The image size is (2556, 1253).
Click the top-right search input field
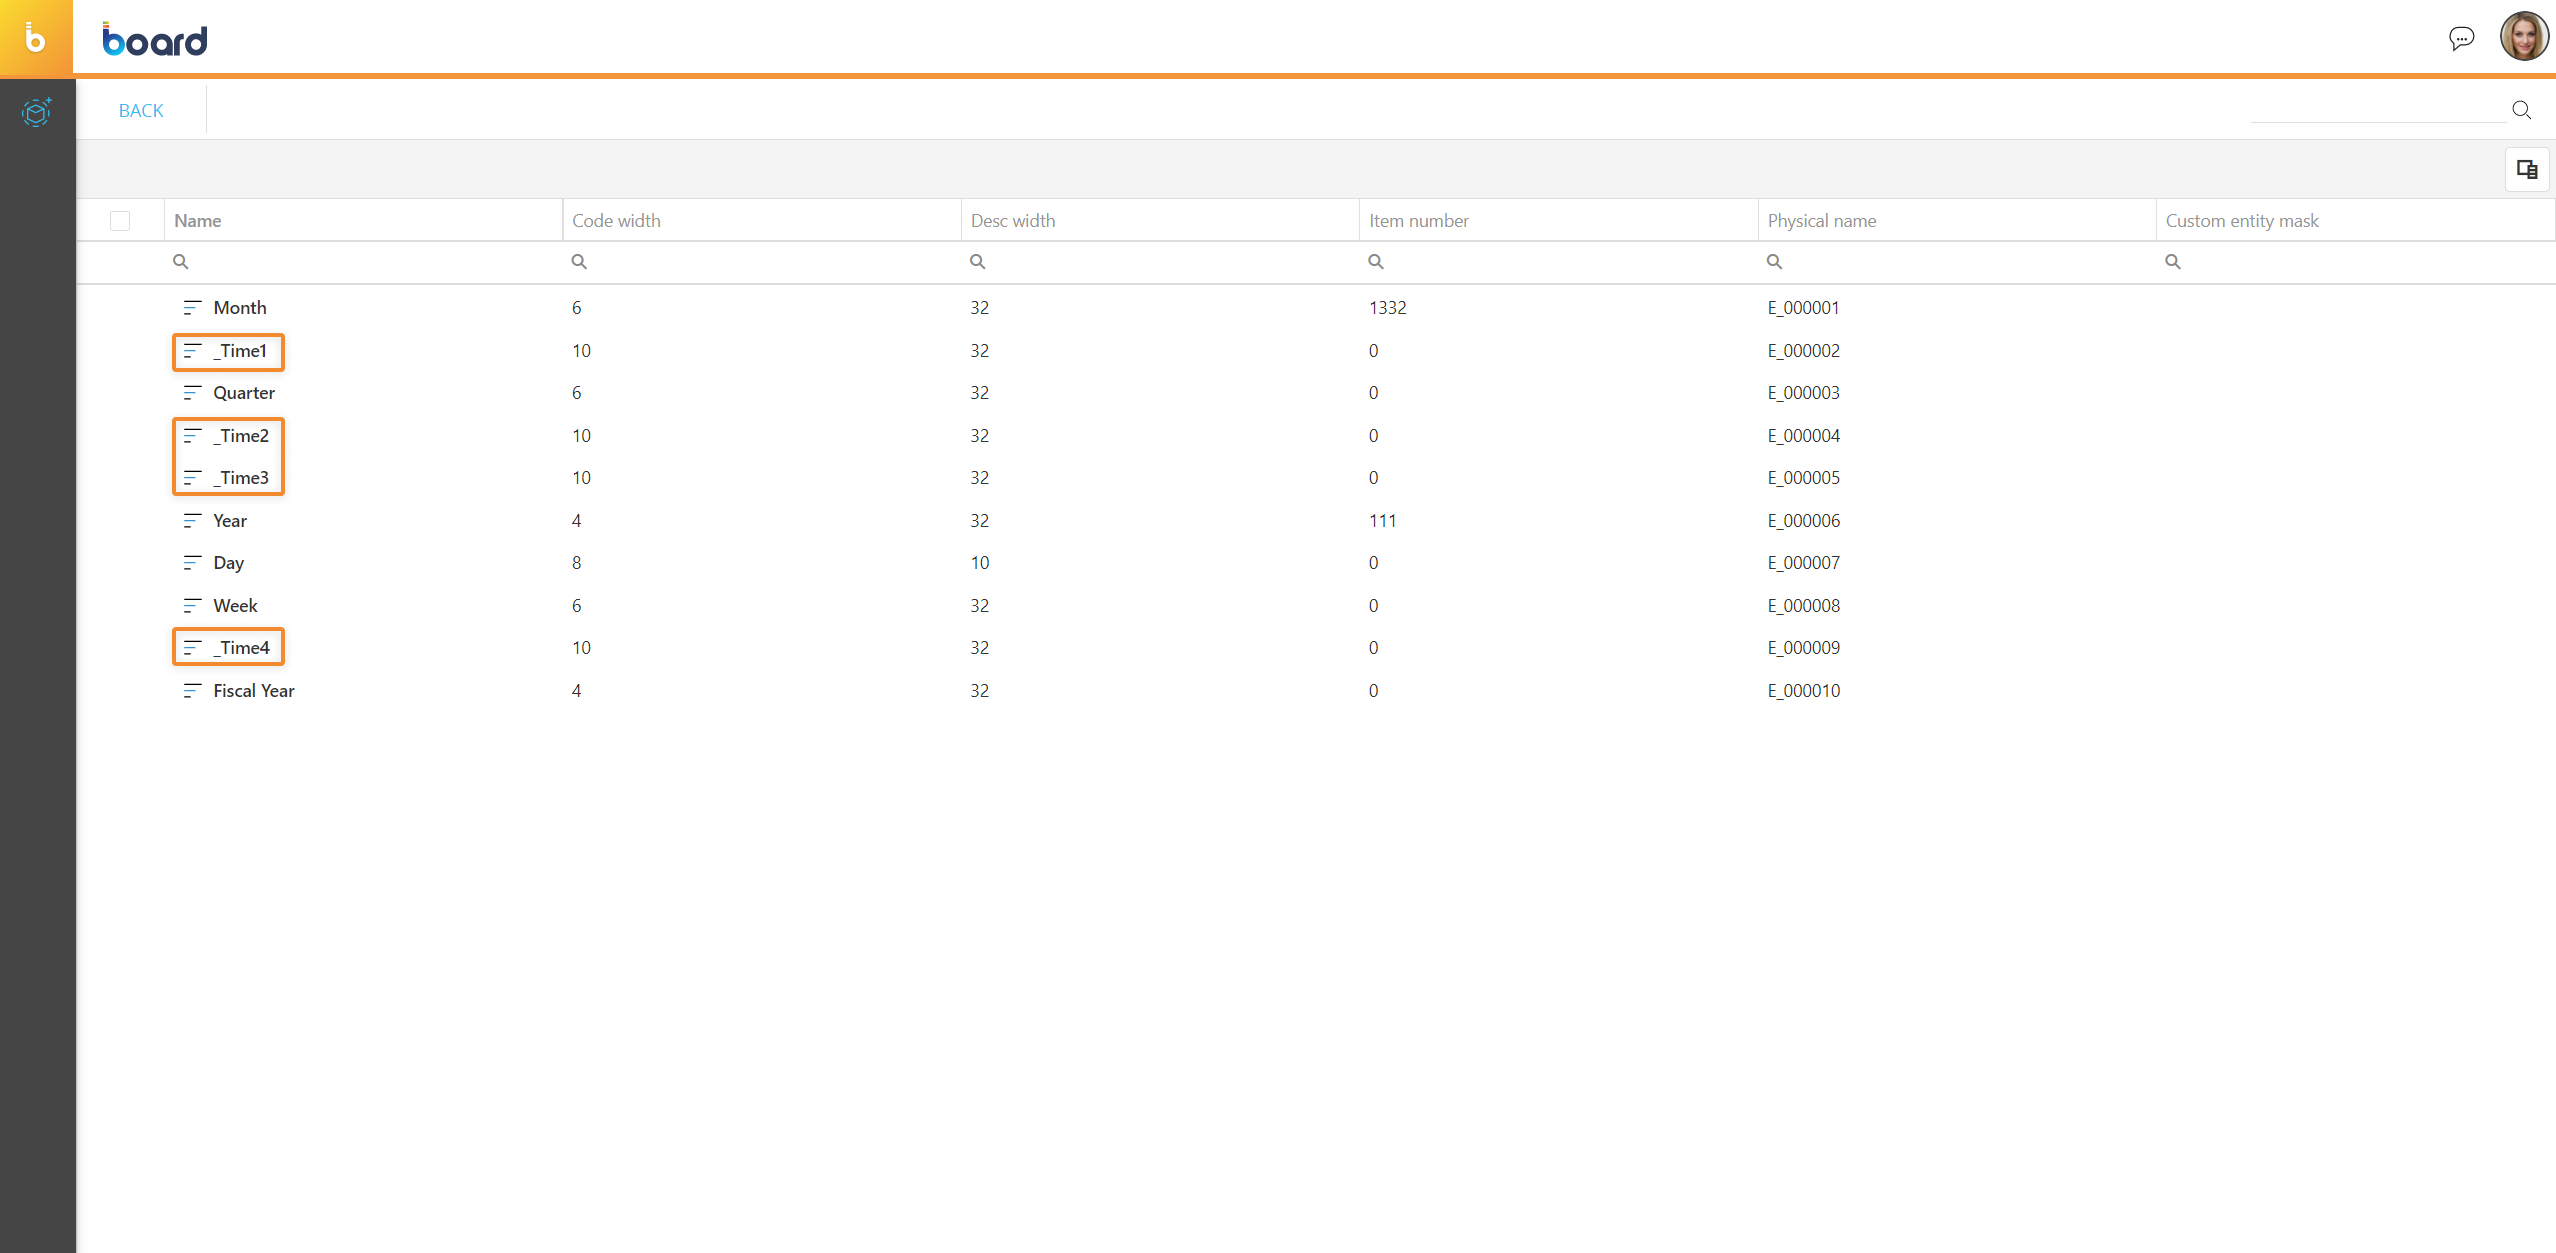[x=2376, y=110]
